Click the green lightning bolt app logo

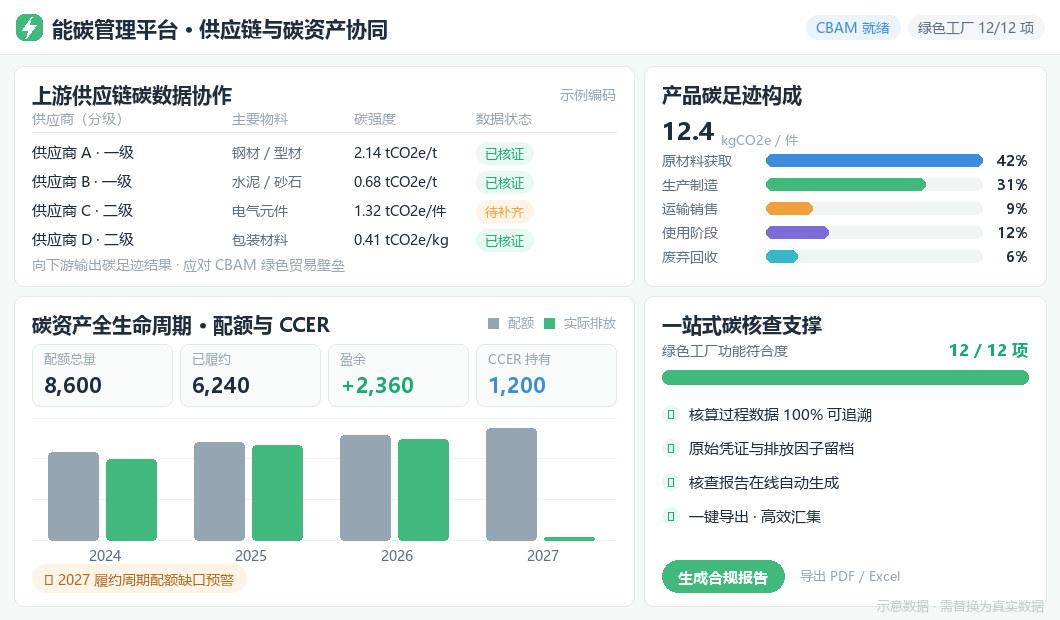29,28
